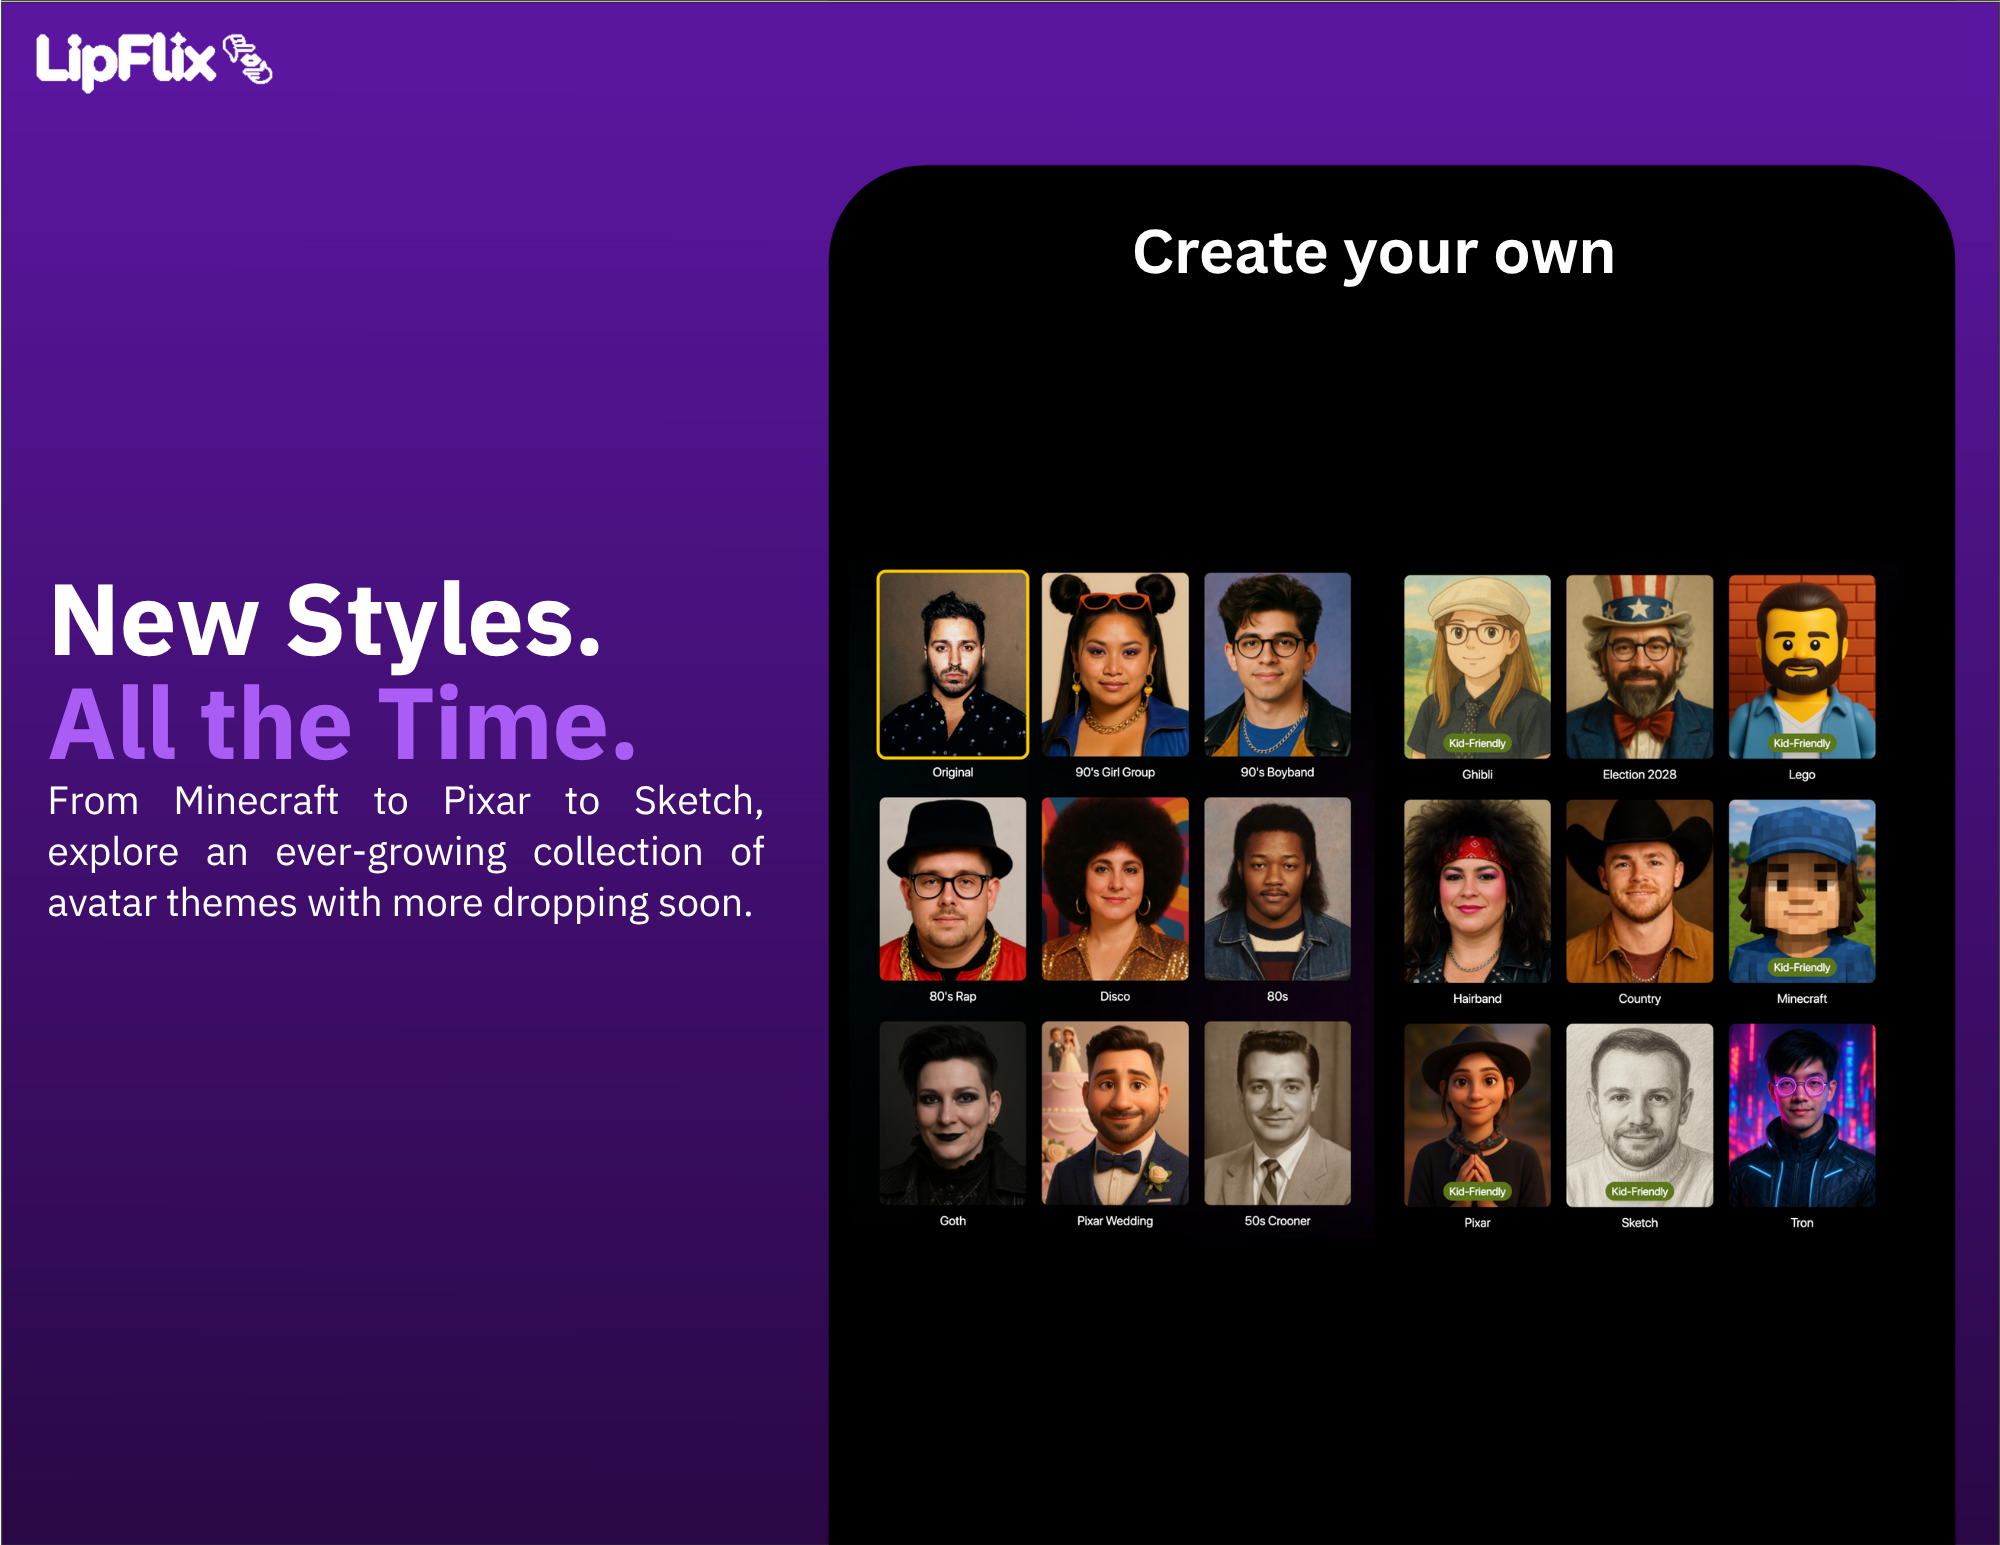
Task: Click the Kid-Friendly badge on Lego
Action: (1802, 743)
